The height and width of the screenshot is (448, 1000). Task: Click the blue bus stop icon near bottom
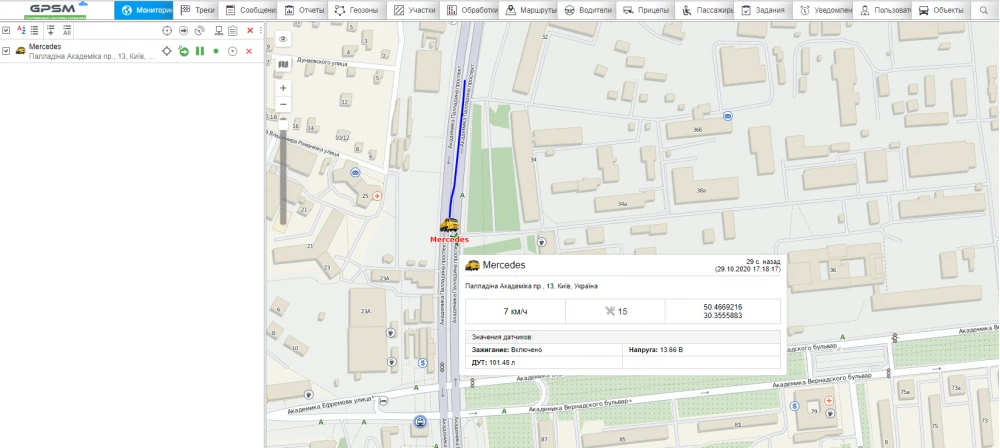click(x=420, y=421)
